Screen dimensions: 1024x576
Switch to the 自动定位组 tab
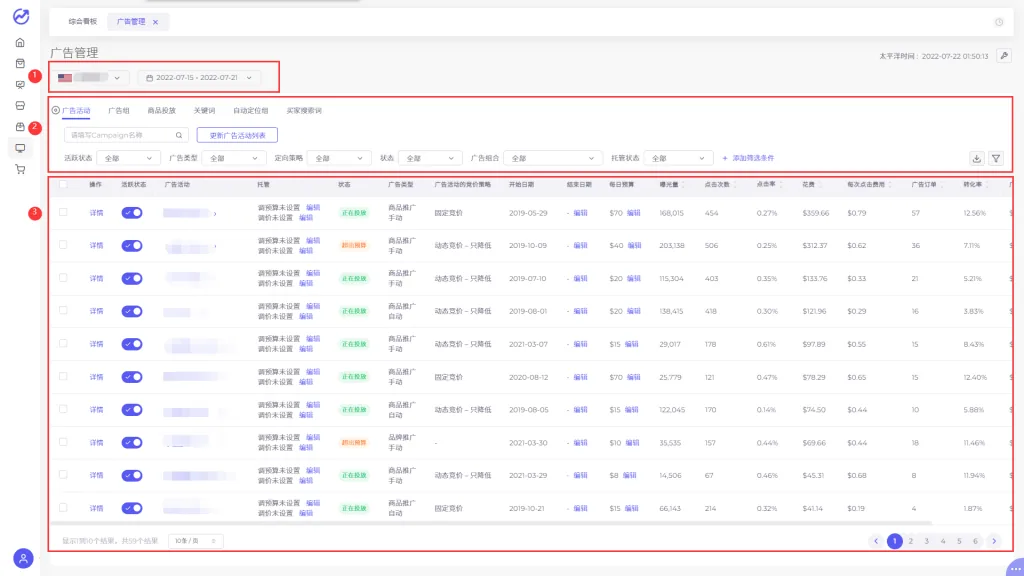coord(251,111)
